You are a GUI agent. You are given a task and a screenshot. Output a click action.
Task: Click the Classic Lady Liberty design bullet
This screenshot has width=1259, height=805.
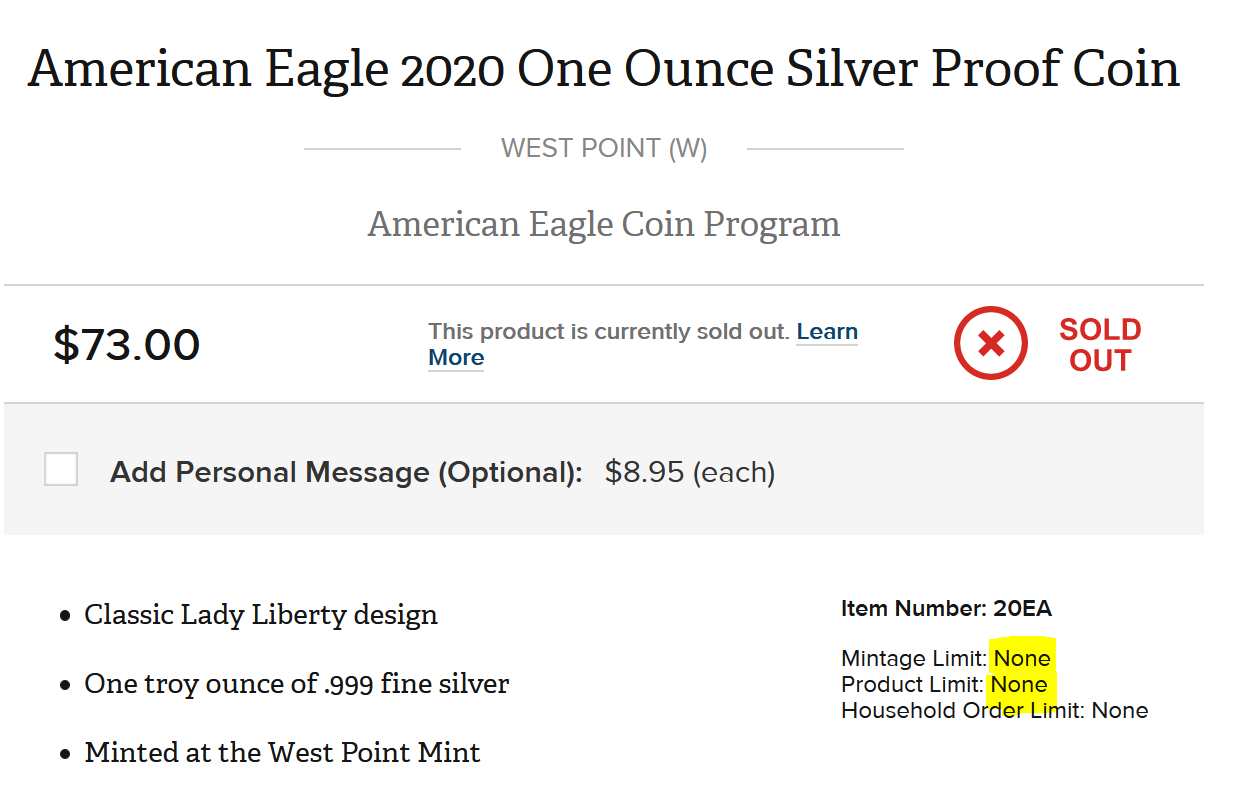[260, 614]
